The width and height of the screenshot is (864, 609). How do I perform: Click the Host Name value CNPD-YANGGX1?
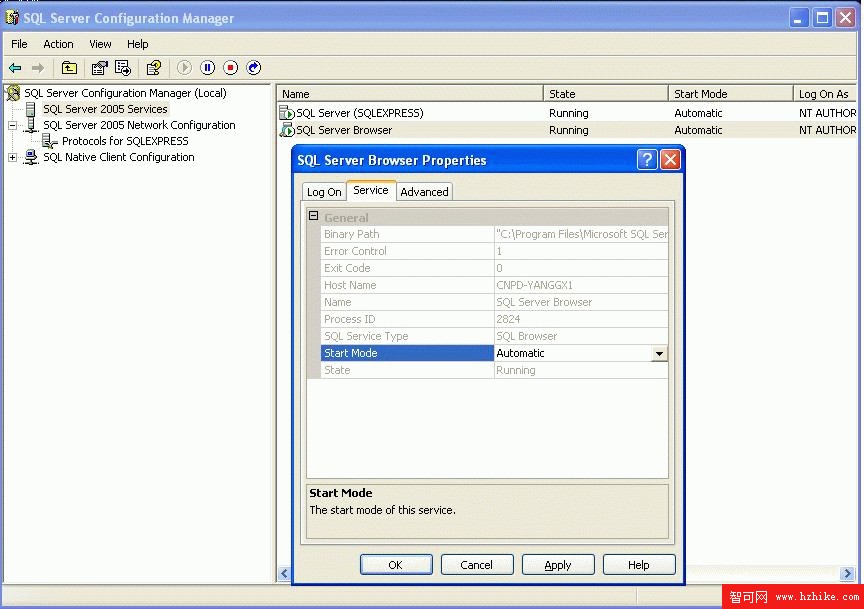point(534,285)
